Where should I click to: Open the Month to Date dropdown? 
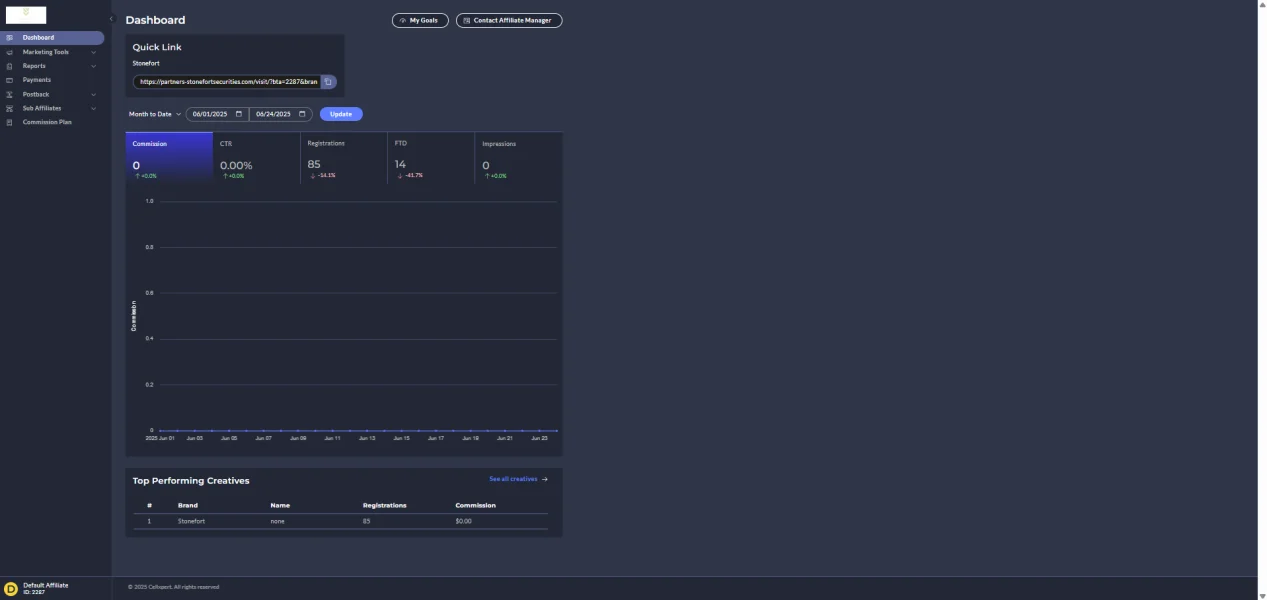pos(155,114)
